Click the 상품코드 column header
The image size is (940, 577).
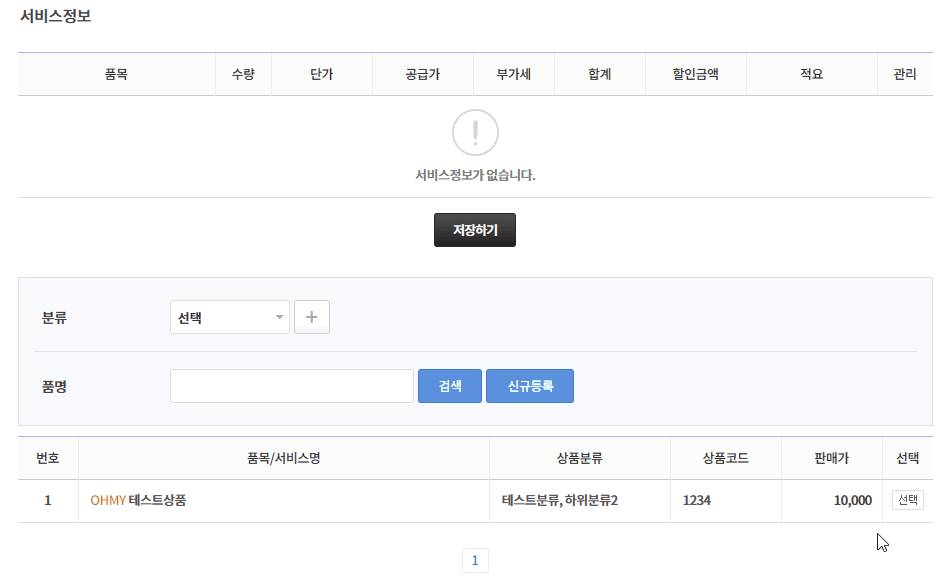point(725,458)
